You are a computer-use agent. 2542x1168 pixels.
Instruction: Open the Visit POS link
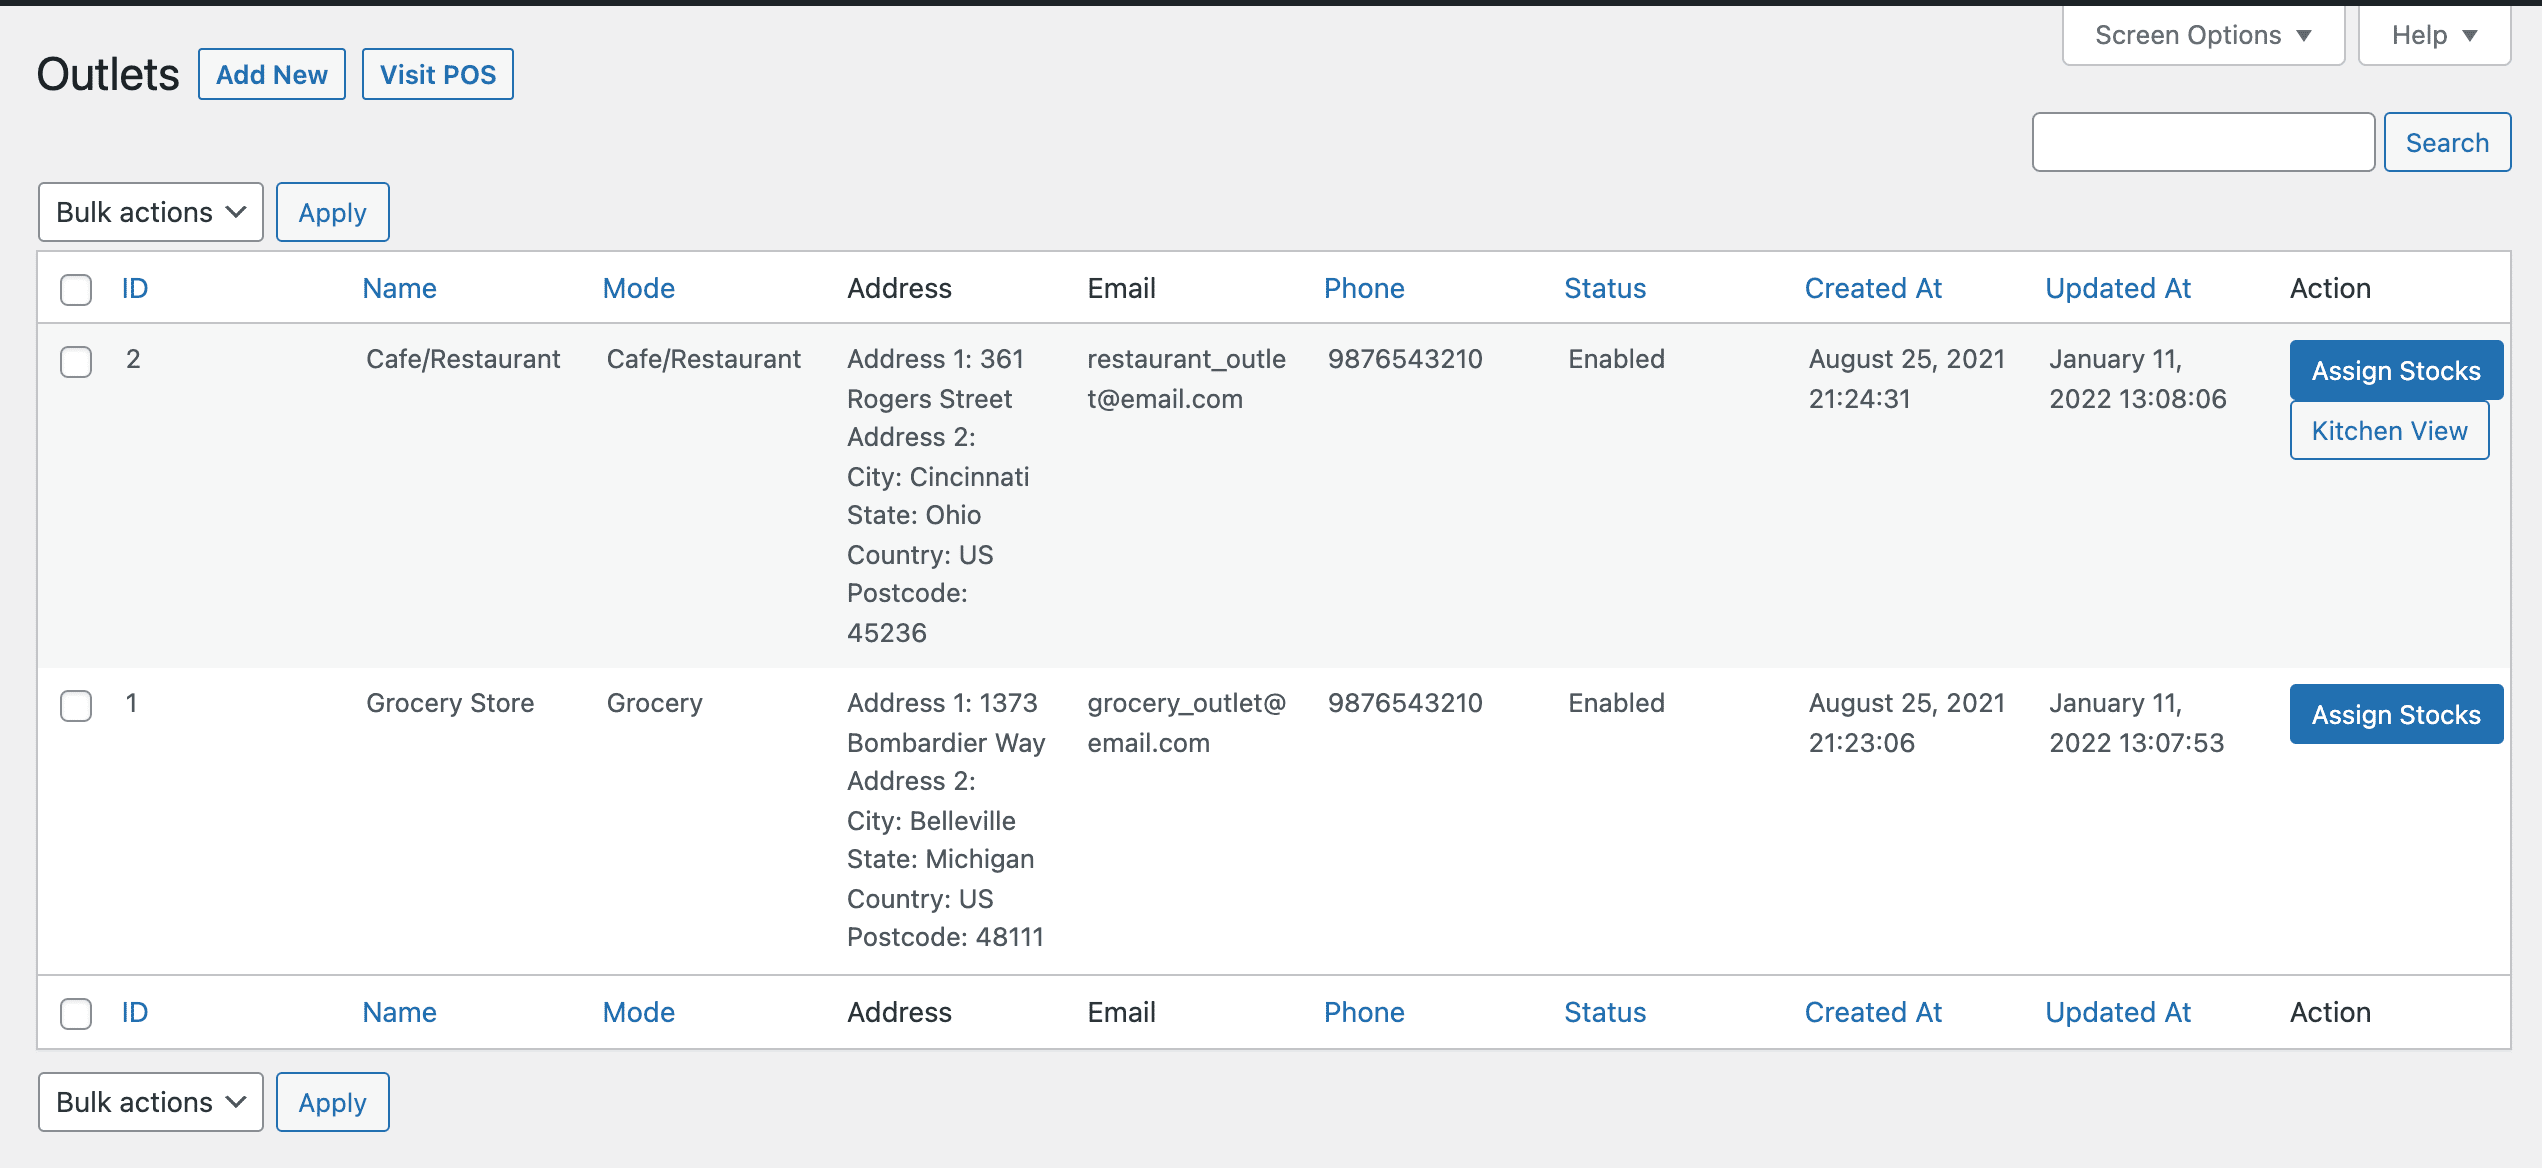[x=437, y=75]
